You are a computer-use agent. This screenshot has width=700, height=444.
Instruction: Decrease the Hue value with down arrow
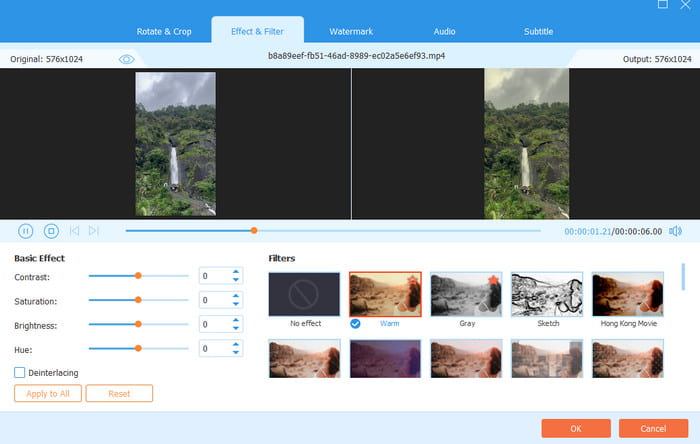236,352
